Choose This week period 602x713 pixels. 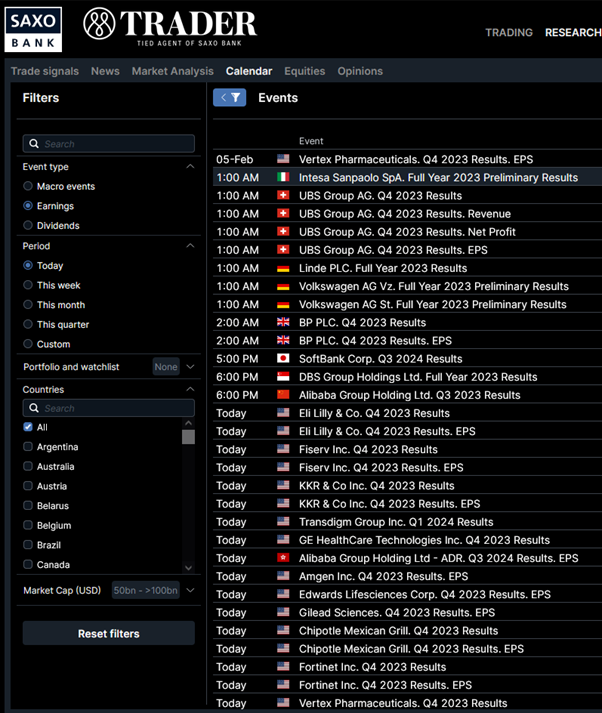coord(28,285)
